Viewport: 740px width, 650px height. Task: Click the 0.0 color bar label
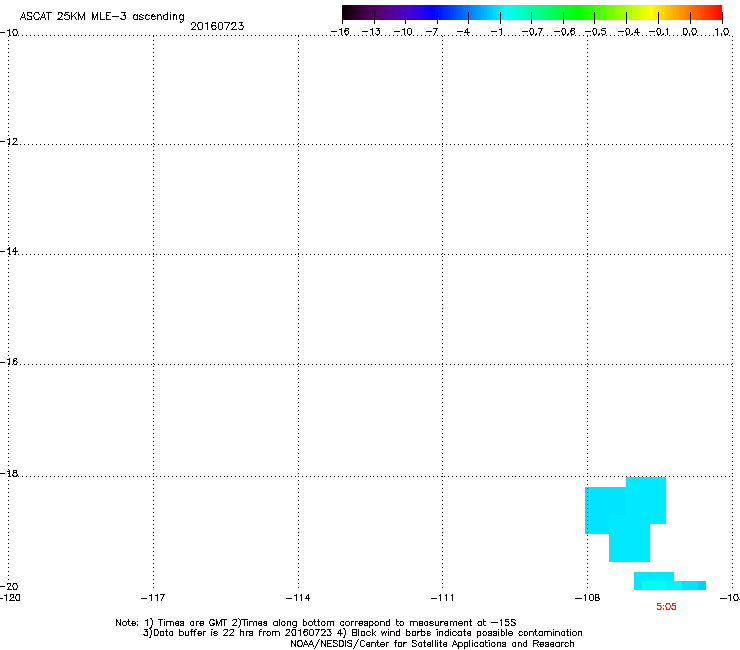coord(690,32)
